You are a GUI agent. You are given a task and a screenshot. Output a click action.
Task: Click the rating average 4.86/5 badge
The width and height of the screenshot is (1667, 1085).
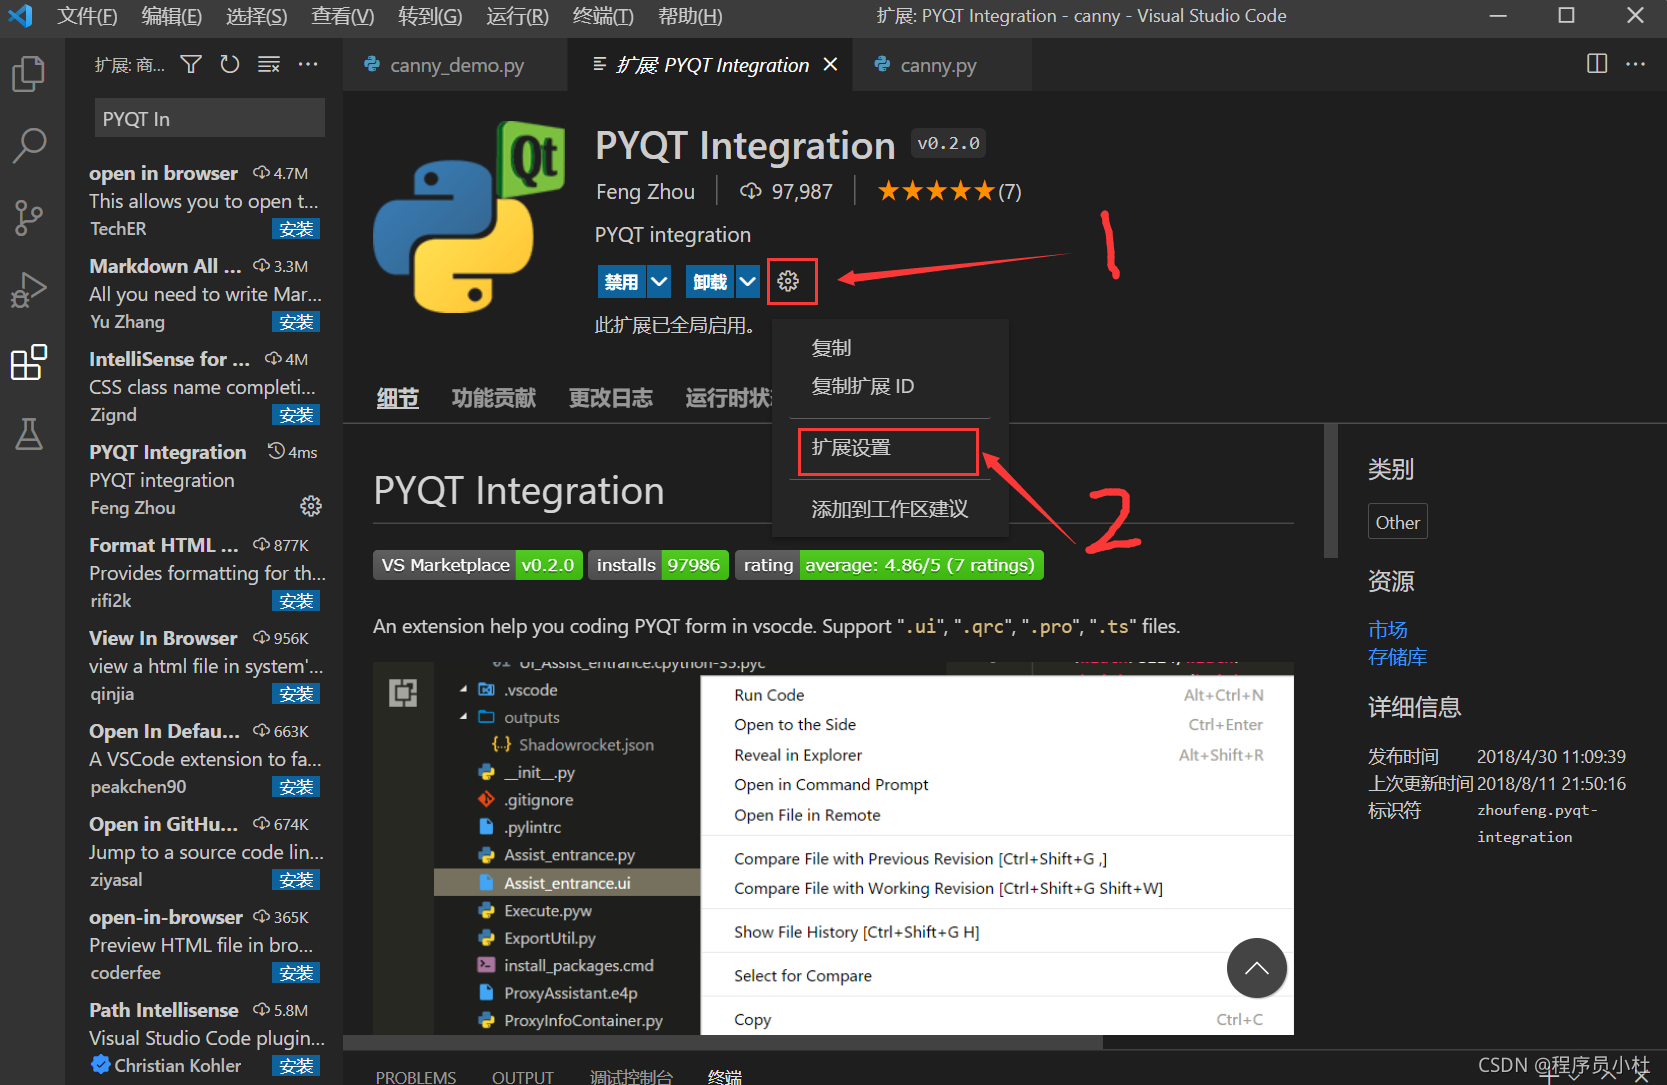(x=889, y=565)
